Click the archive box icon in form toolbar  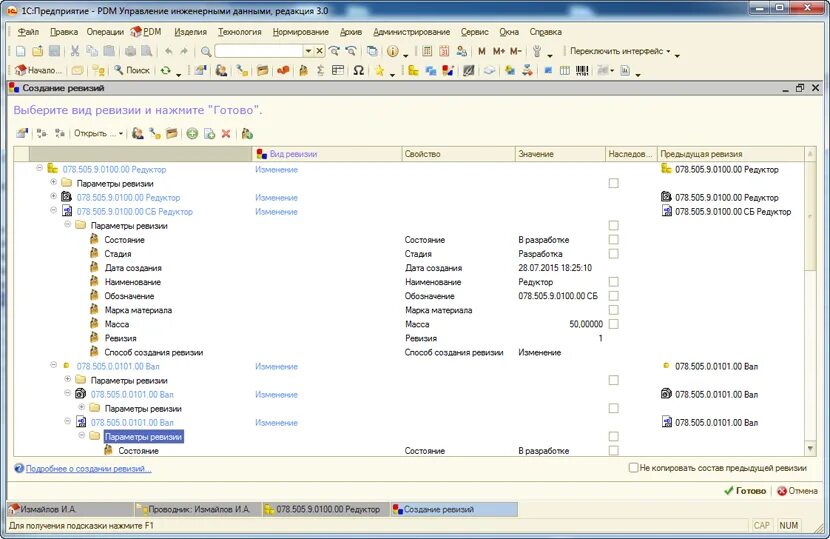172,133
